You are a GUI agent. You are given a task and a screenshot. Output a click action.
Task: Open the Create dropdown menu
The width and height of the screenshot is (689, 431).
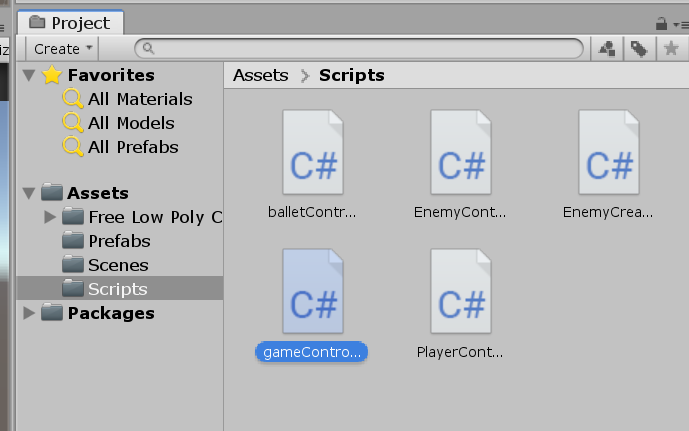pos(63,48)
